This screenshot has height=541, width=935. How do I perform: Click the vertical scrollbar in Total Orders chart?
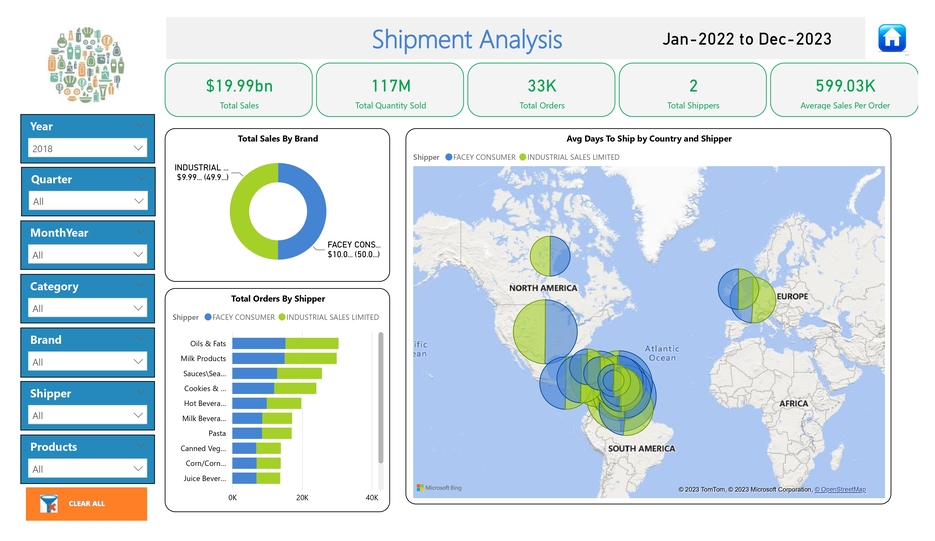[x=380, y=400]
